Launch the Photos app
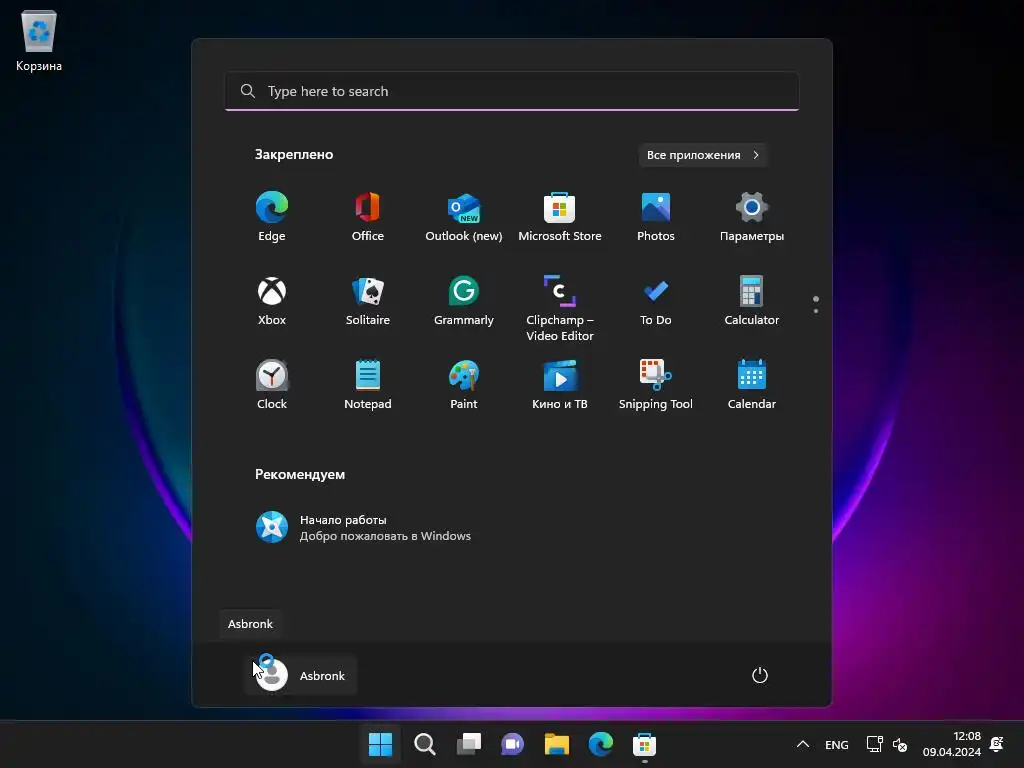The image size is (1024, 768). (656, 217)
